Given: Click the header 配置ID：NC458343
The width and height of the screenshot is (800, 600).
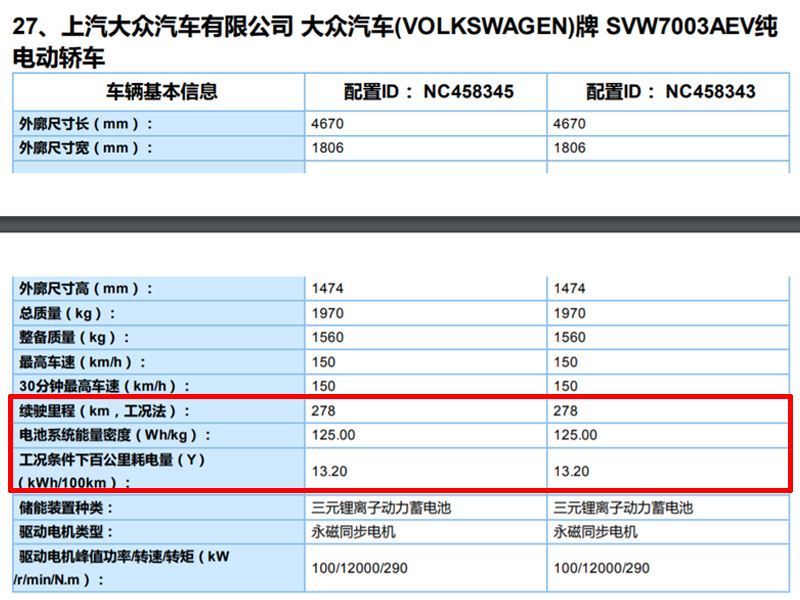Looking at the screenshot, I should (670, 92).
